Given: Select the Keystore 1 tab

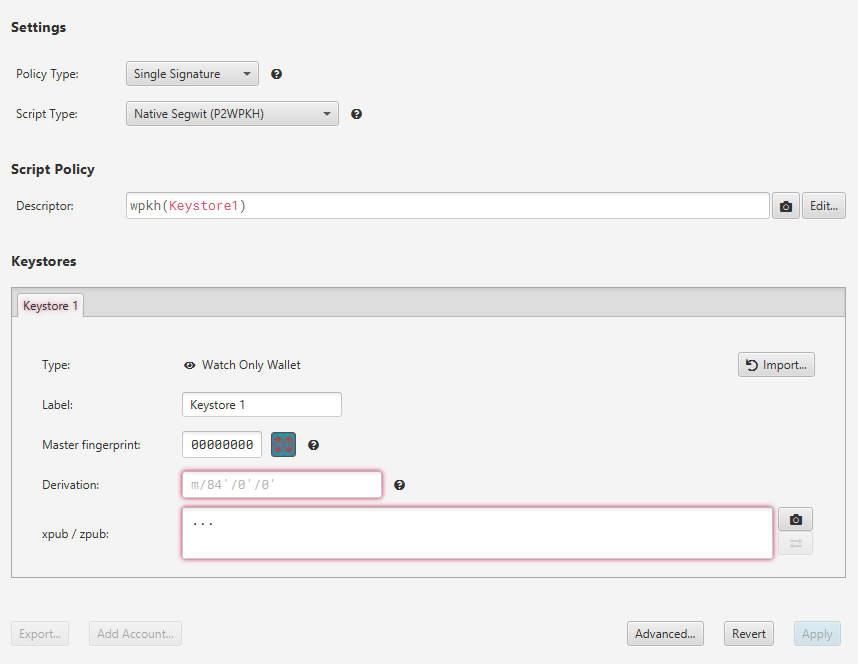Looking at the screenshot, I should tap(50, 305).
